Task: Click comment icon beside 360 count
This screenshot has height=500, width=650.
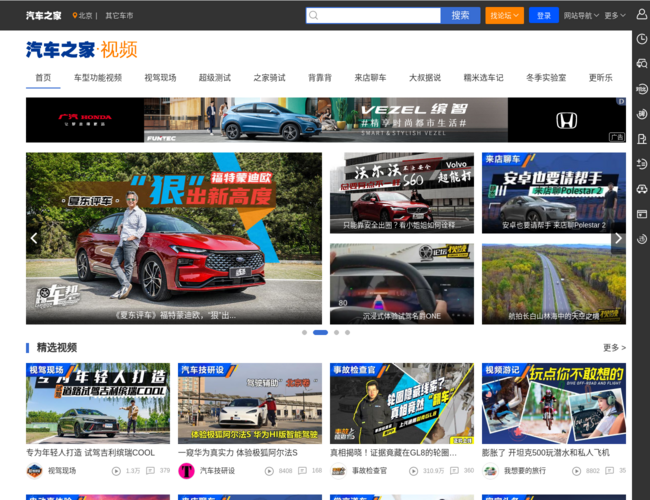Action: click(x=454, y=471)
